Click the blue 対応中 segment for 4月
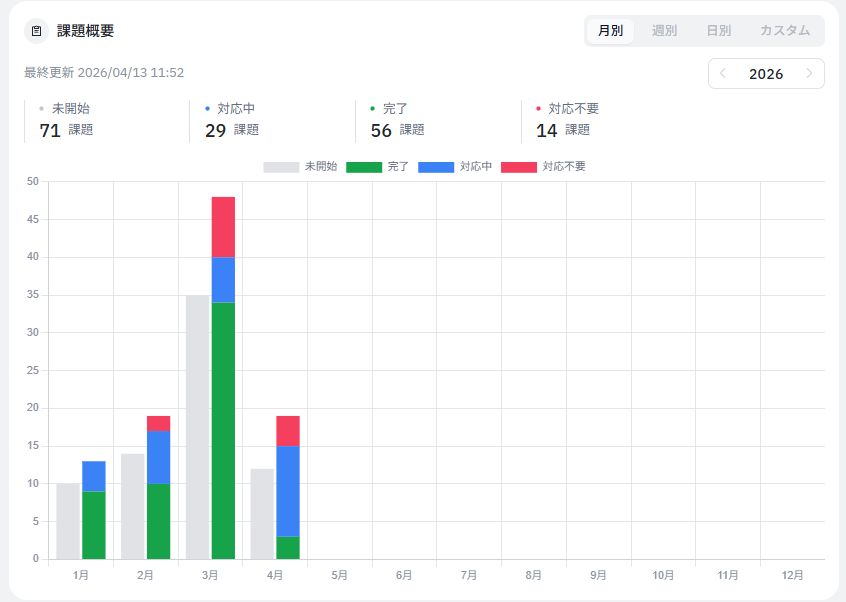This screenshot has height=602, width=846. point(288,490)
